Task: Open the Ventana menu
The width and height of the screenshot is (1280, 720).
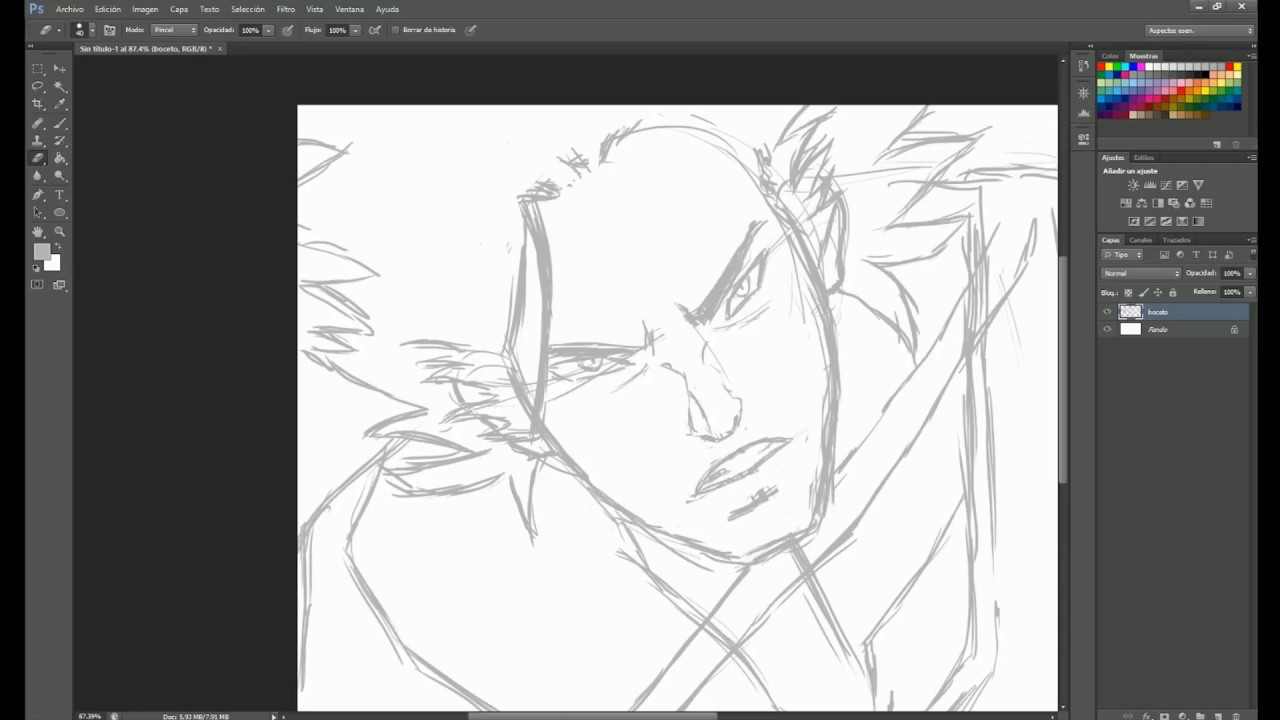Action: [x=349, y=9]
